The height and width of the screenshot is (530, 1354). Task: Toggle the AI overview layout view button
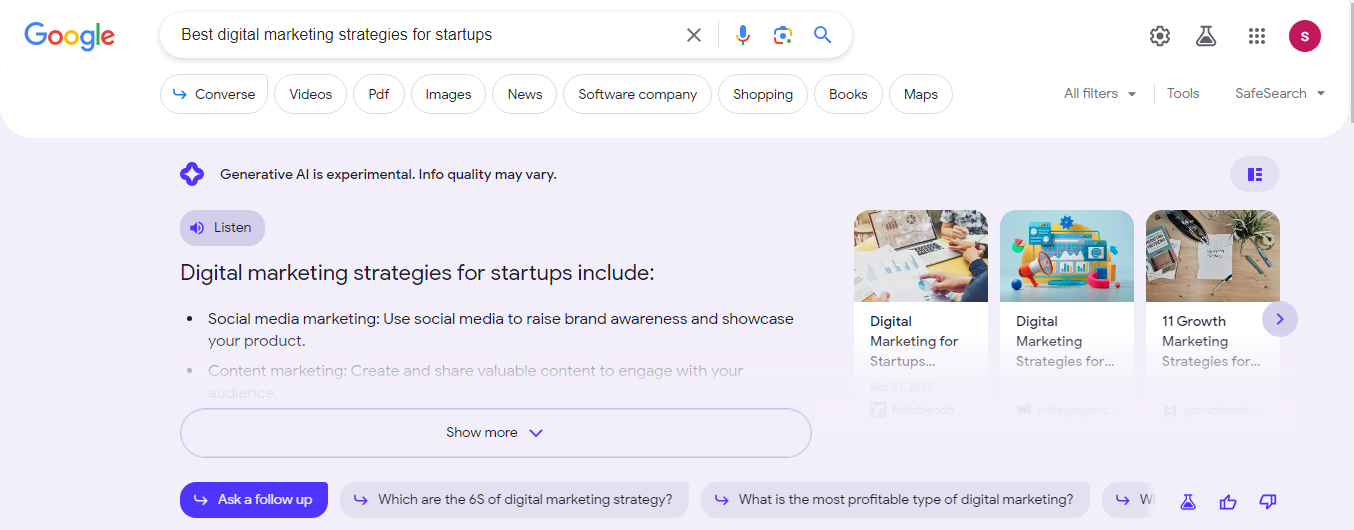1254,174
